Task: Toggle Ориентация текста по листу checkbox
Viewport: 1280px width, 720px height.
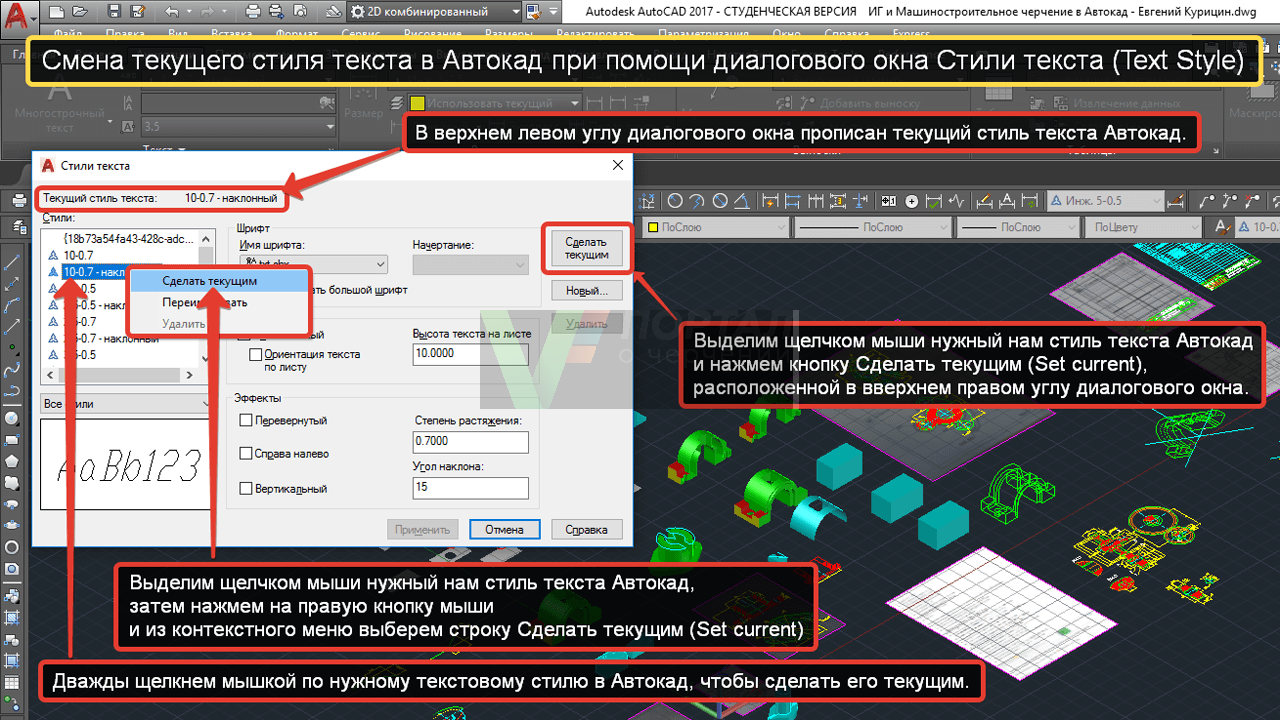Action: point(255,355)
